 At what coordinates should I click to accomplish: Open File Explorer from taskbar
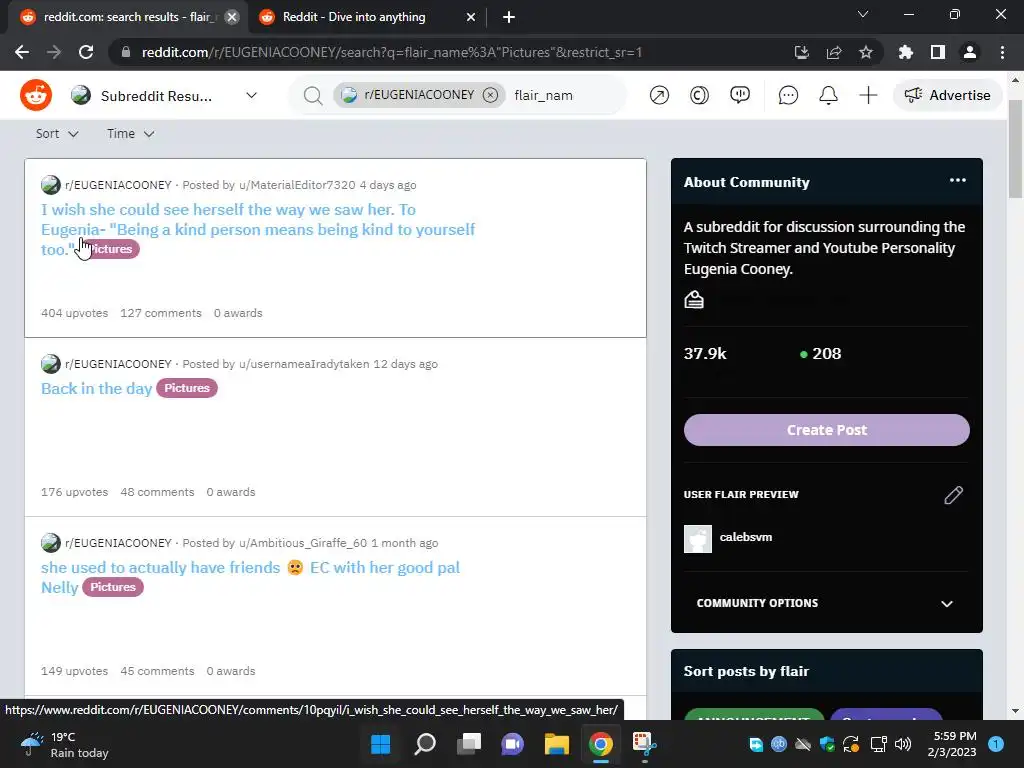(x=557, y=744)
